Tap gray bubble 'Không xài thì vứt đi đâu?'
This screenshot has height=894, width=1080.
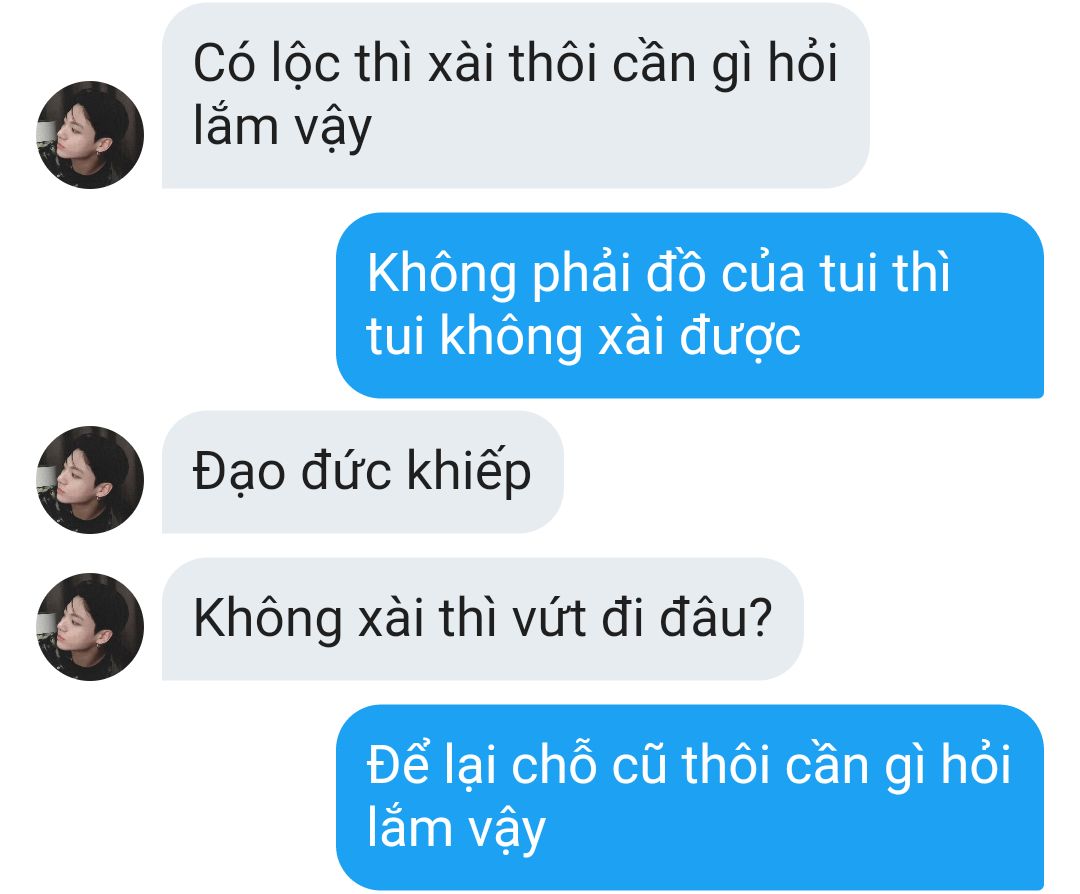[x=482, y=619]
